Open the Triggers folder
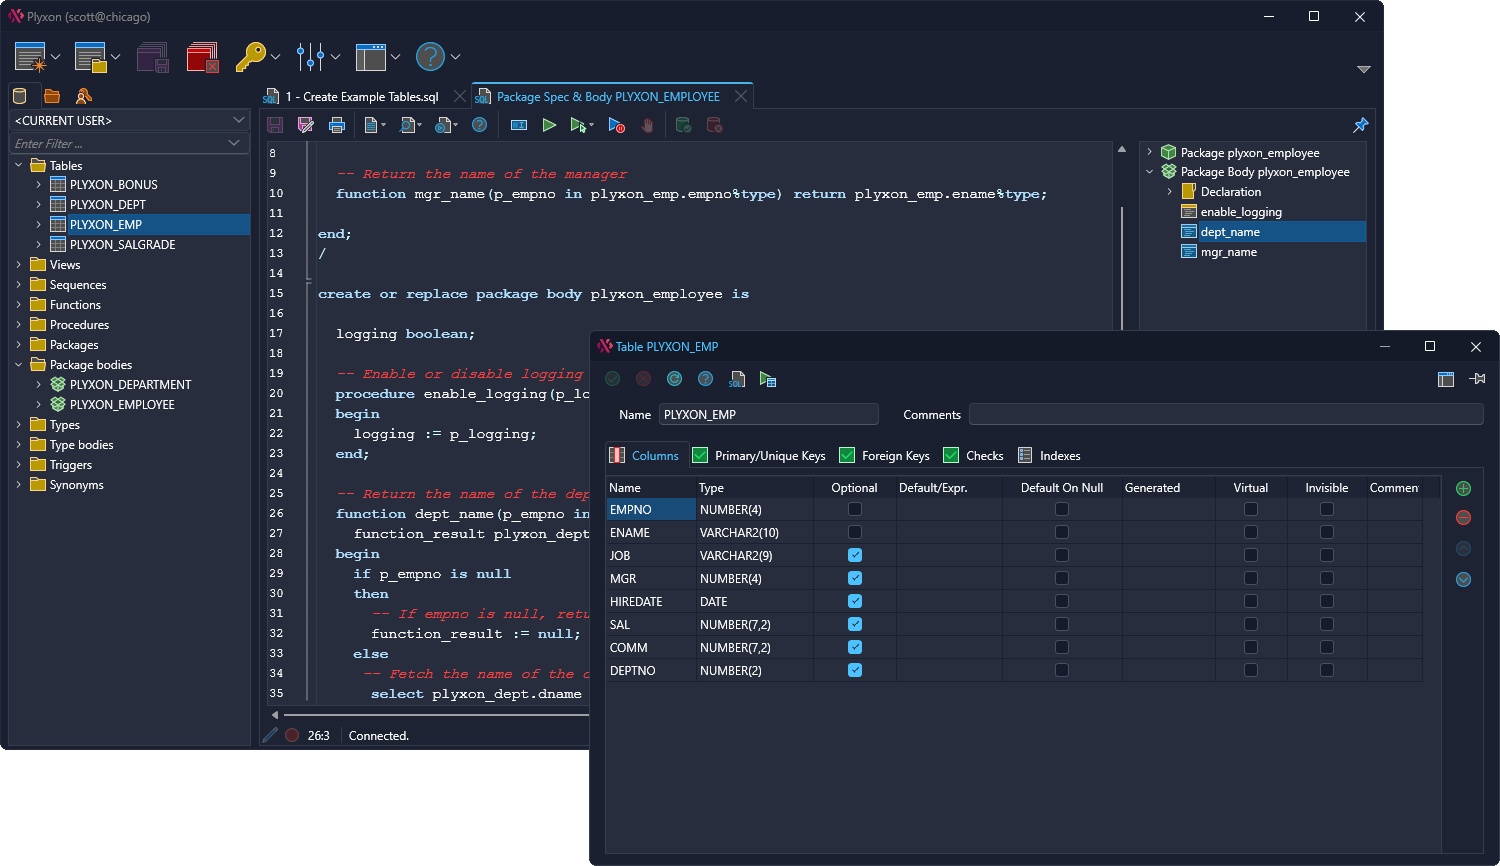Screen dimensions: 1500x866 tap(70, 465)
